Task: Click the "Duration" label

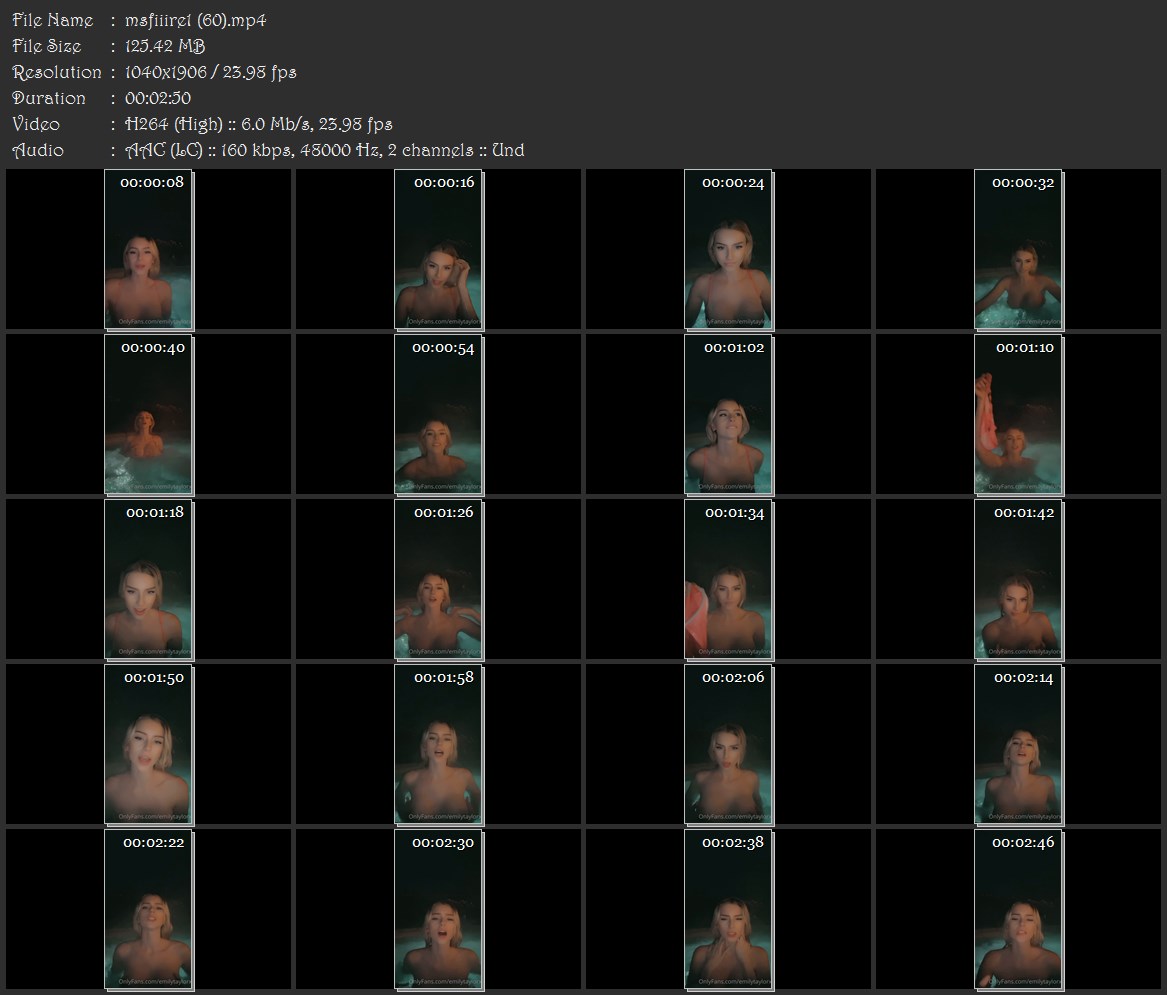Action: [x=49, y=98]
